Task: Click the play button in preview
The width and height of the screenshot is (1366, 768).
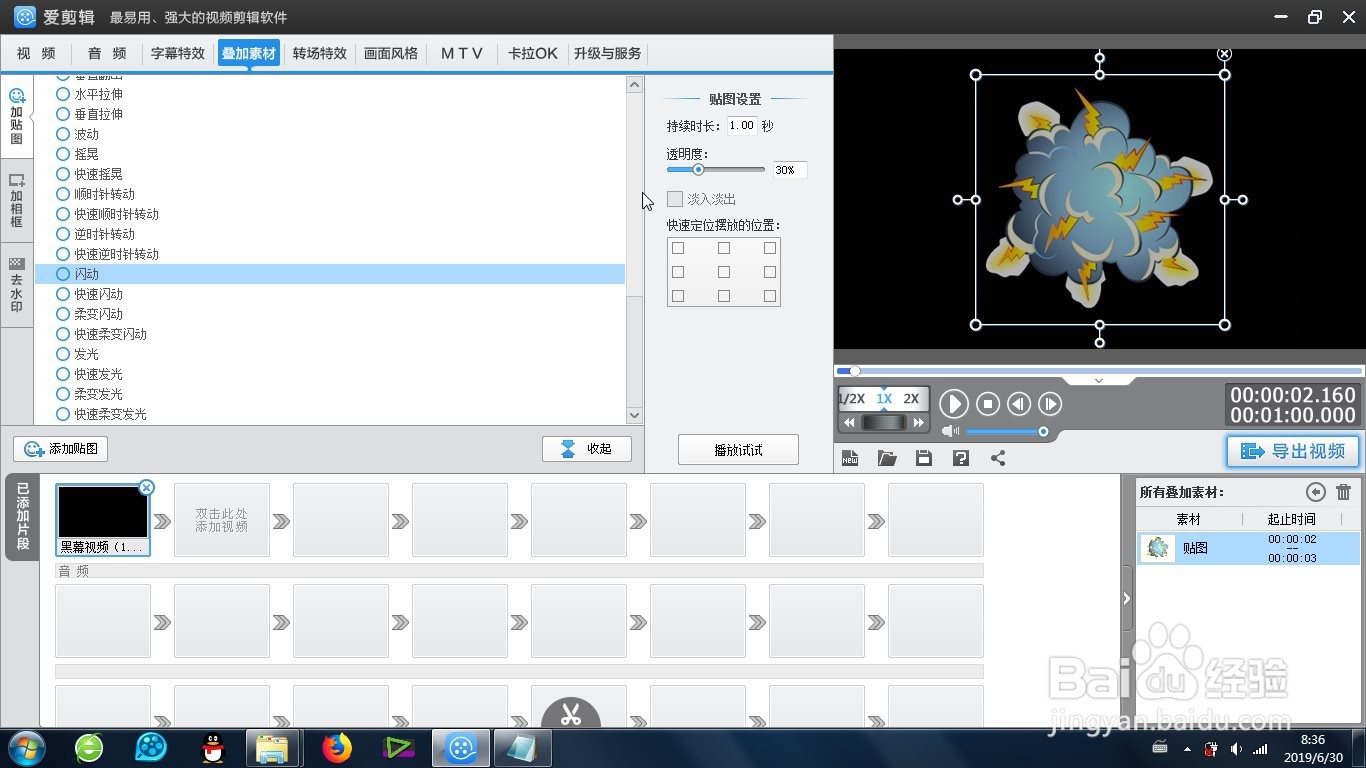Action: [953, 404]
